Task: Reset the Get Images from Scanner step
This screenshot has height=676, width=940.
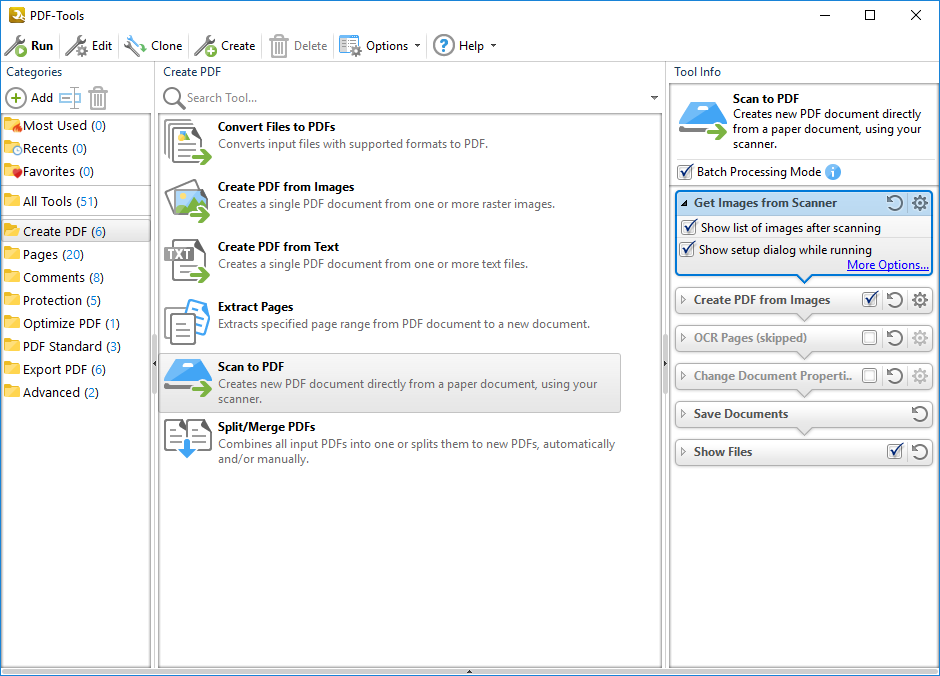Action: 894,203
